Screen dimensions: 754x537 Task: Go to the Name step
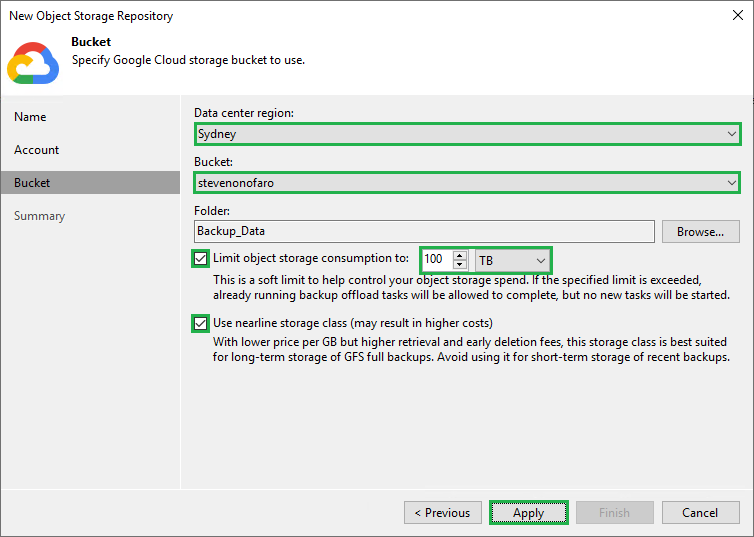point(30,117)
